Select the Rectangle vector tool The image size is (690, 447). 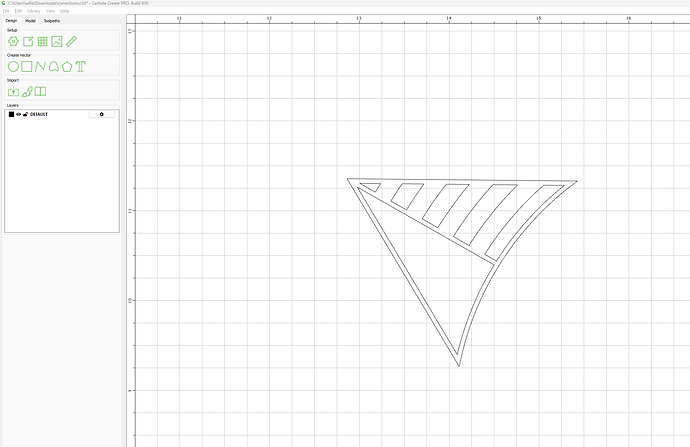point(27,66)
